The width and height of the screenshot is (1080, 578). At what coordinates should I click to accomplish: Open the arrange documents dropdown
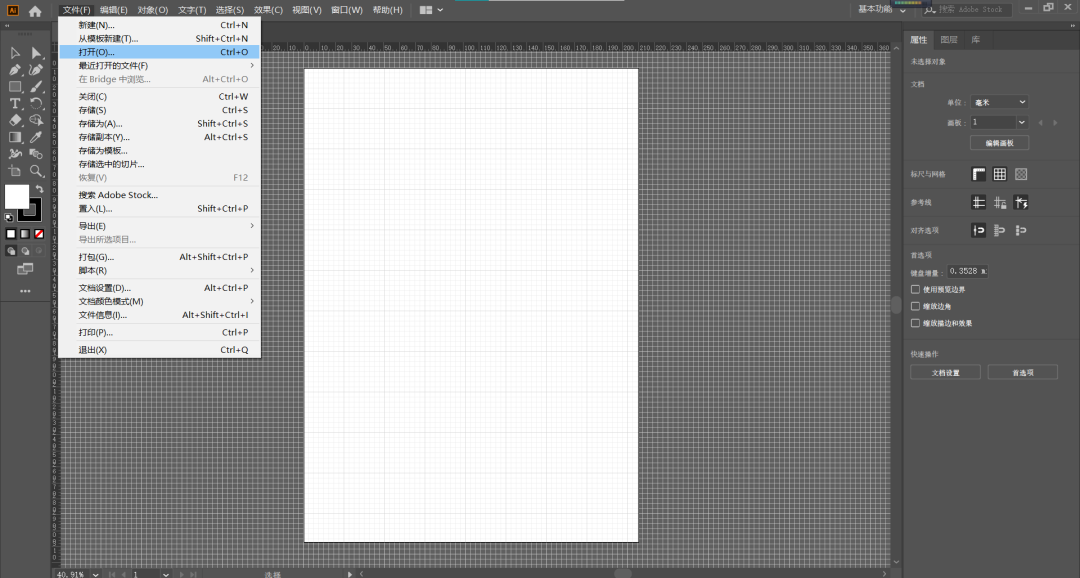[x=431, y=10]
